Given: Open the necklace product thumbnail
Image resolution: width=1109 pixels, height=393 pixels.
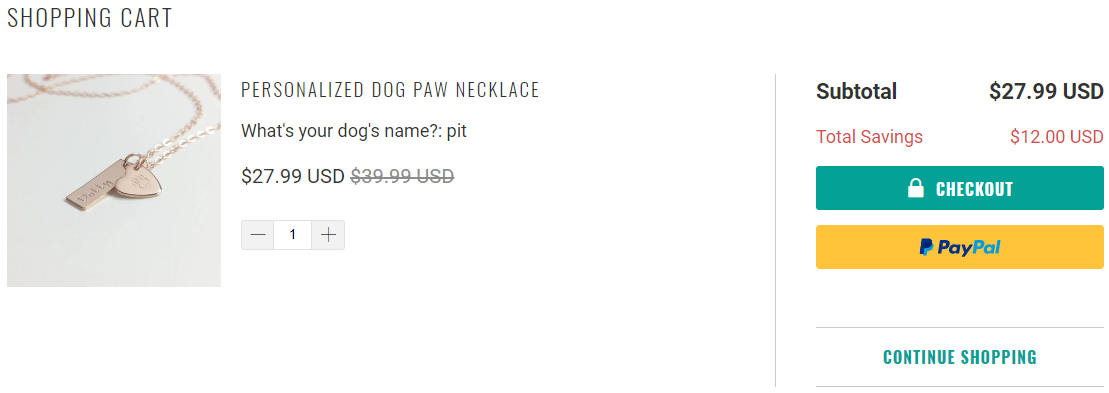Looking at the screenshot, I should coord(114,180).
